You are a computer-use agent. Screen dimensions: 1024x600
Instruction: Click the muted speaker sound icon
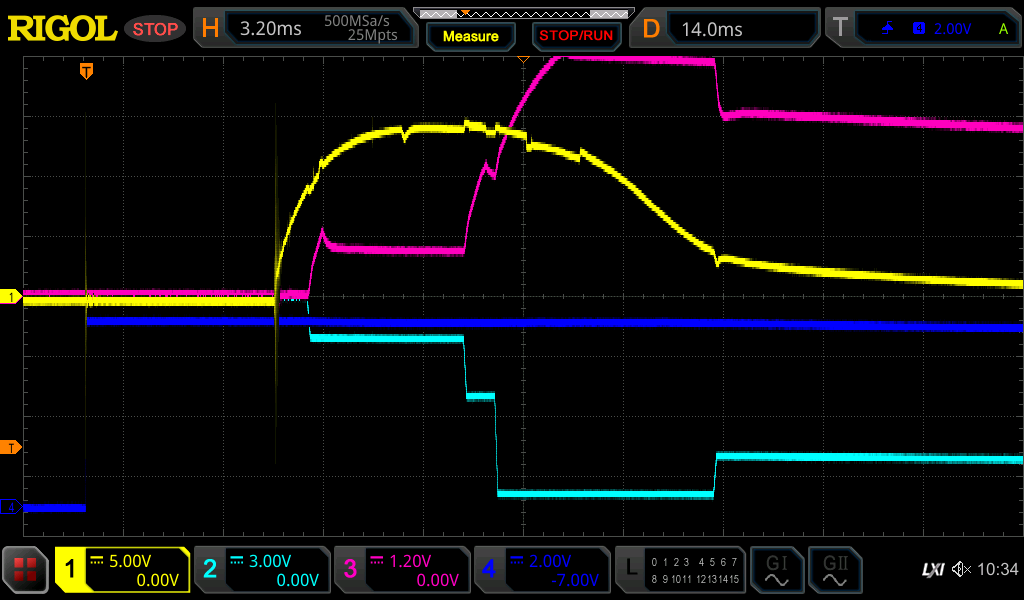(x=961, y=570)
